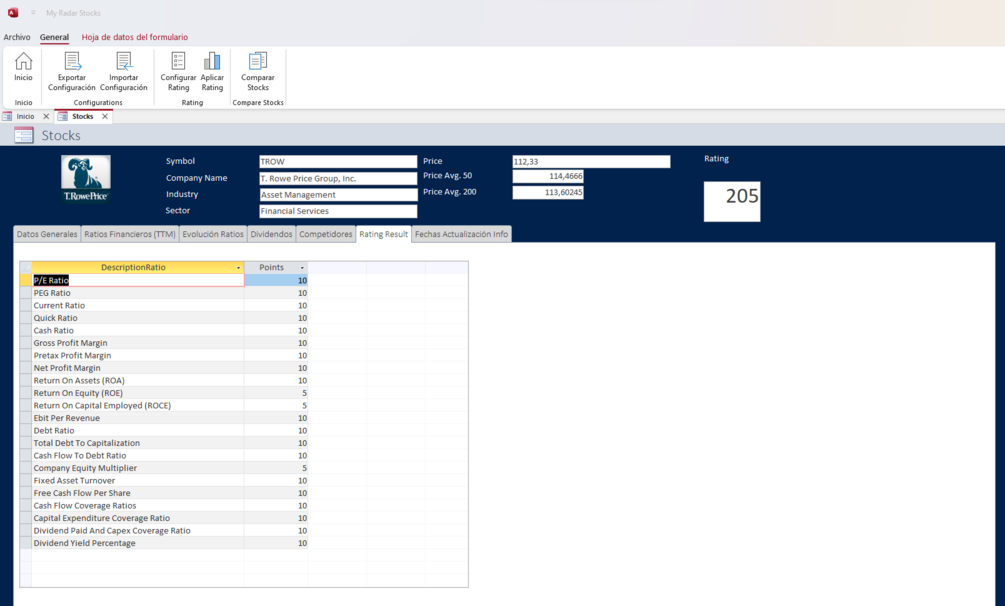
Task: Click the Price Avg. 200 field
Action: (x=548, y=192)
